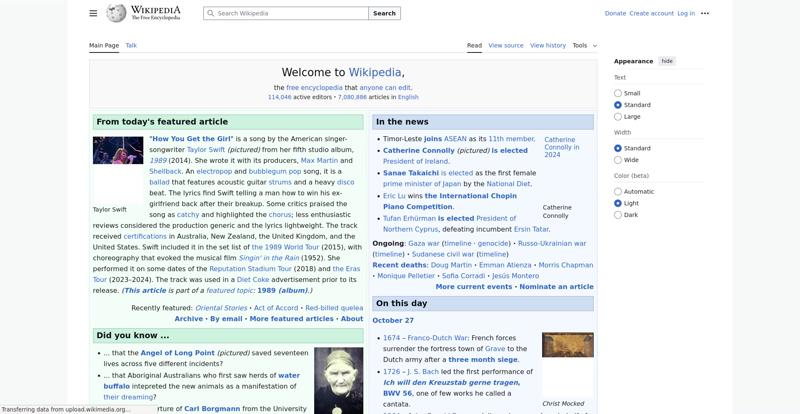
Task: Select the Small text size option
Action: click(618, 93)
